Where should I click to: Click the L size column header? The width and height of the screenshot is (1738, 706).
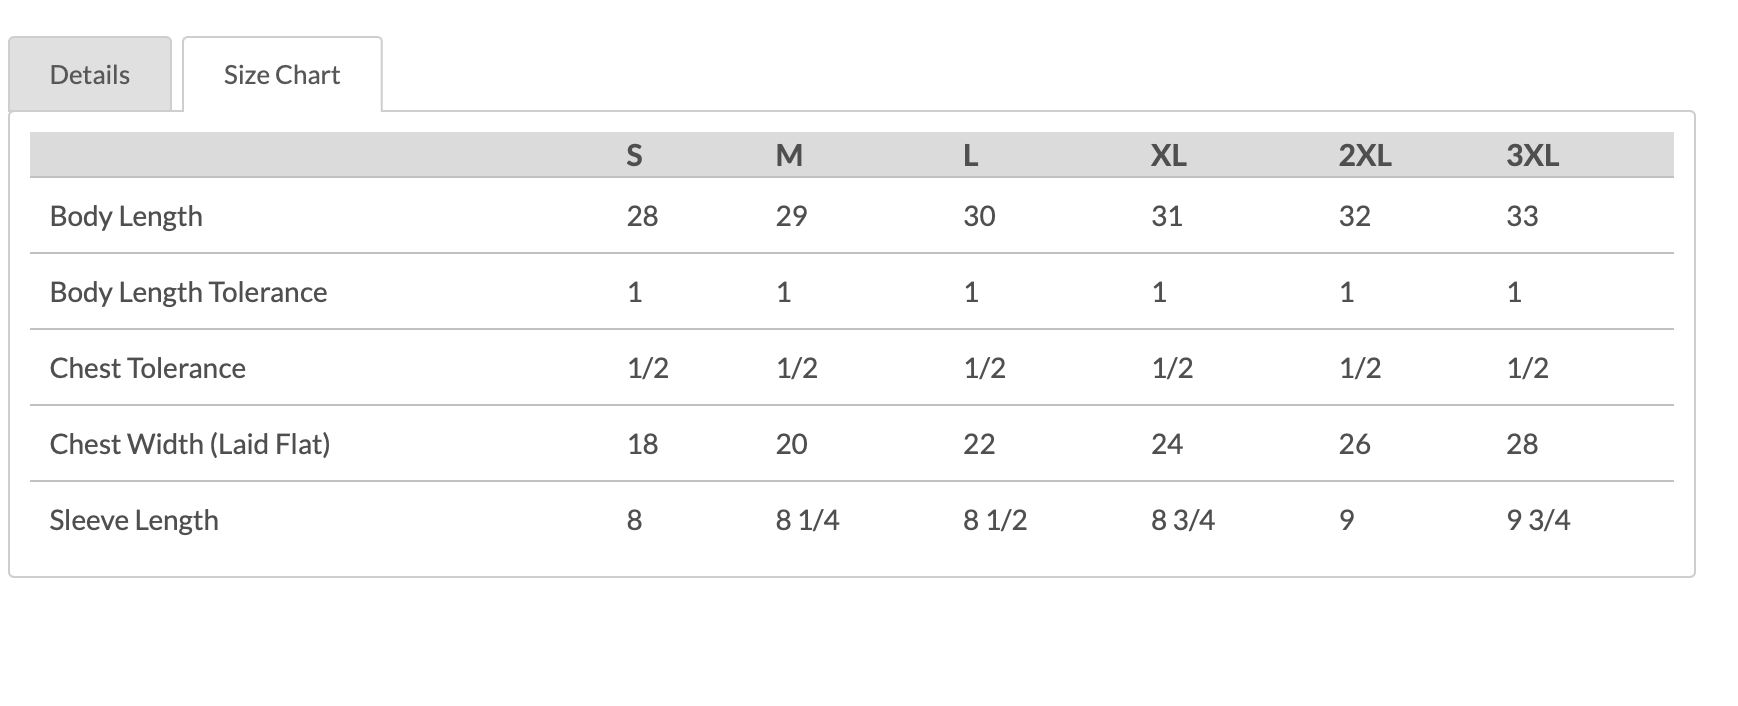[x=970, y=155]
